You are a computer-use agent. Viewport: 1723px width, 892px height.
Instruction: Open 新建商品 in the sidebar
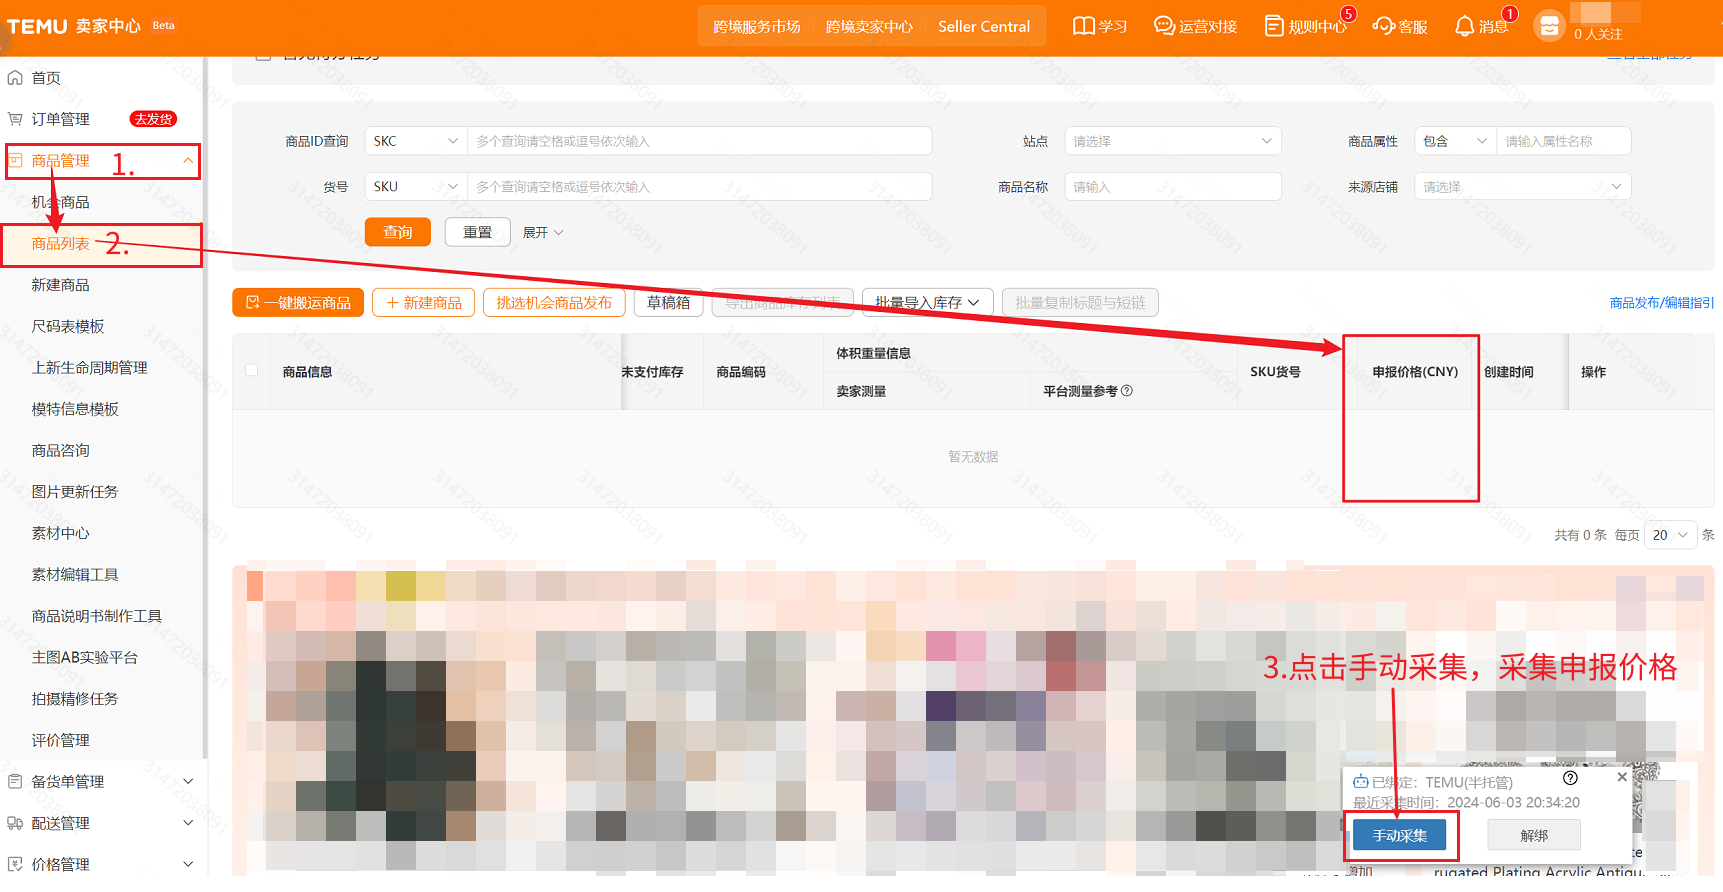pyautogui.click(x=60, y=285)
